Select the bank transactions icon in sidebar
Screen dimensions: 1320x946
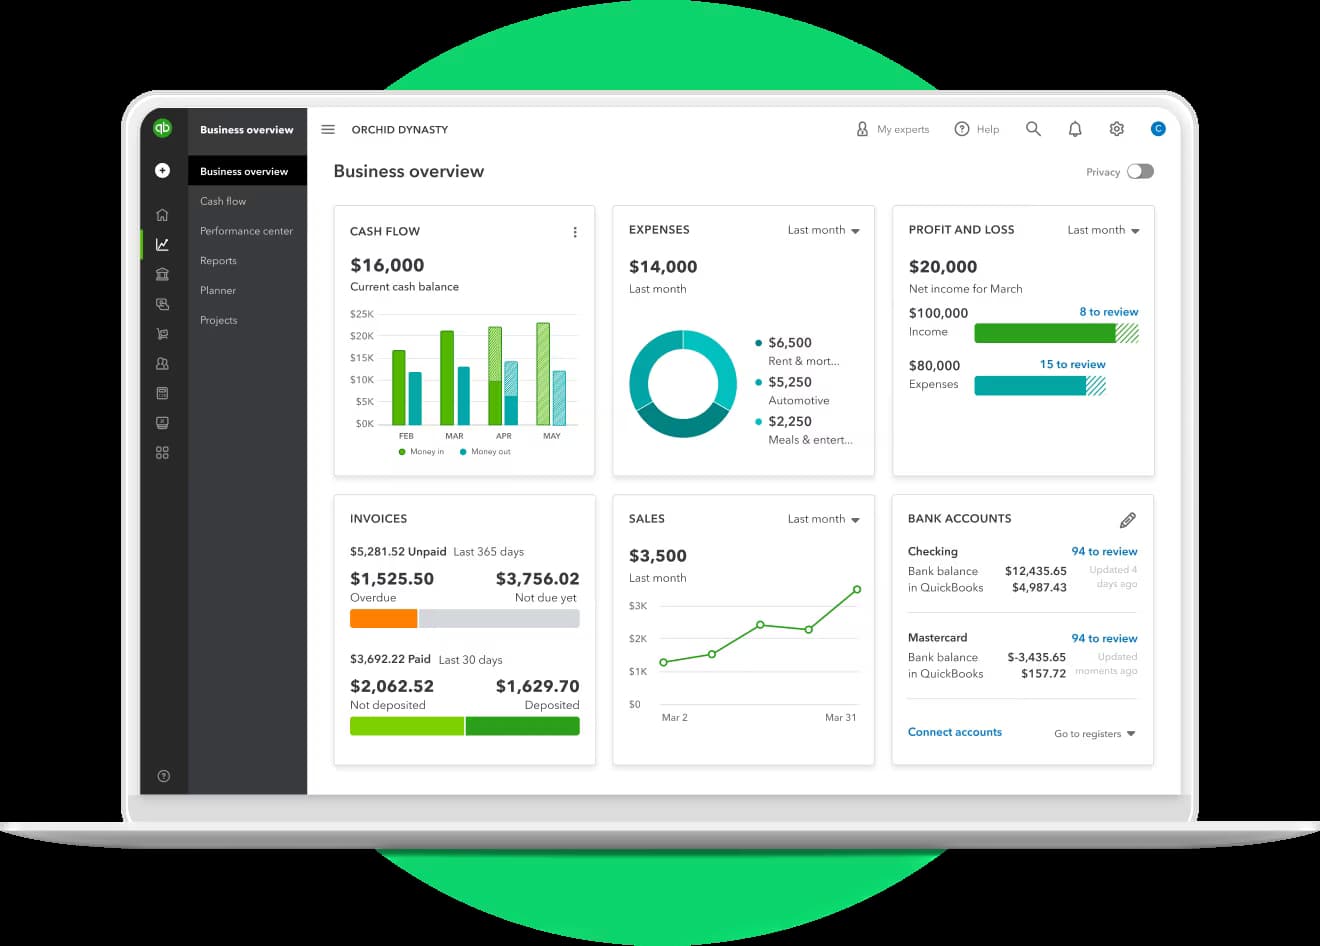pos(162,274)
